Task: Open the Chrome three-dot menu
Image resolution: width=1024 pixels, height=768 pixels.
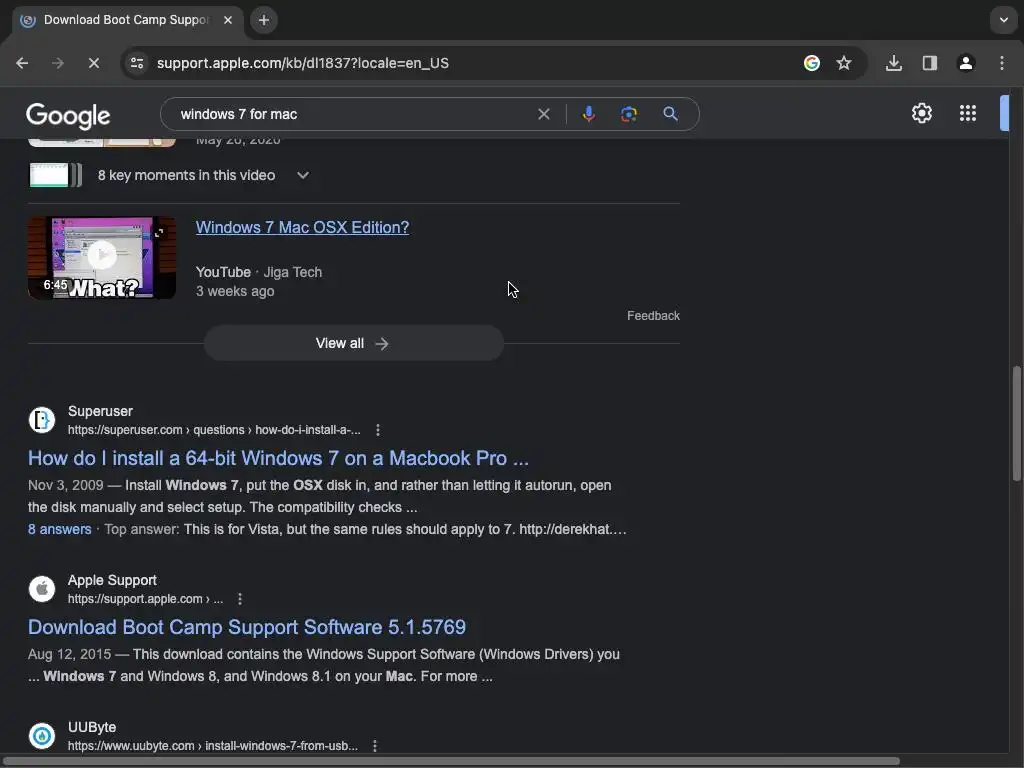Action: pyautogui.click(x=1002, y=63)
